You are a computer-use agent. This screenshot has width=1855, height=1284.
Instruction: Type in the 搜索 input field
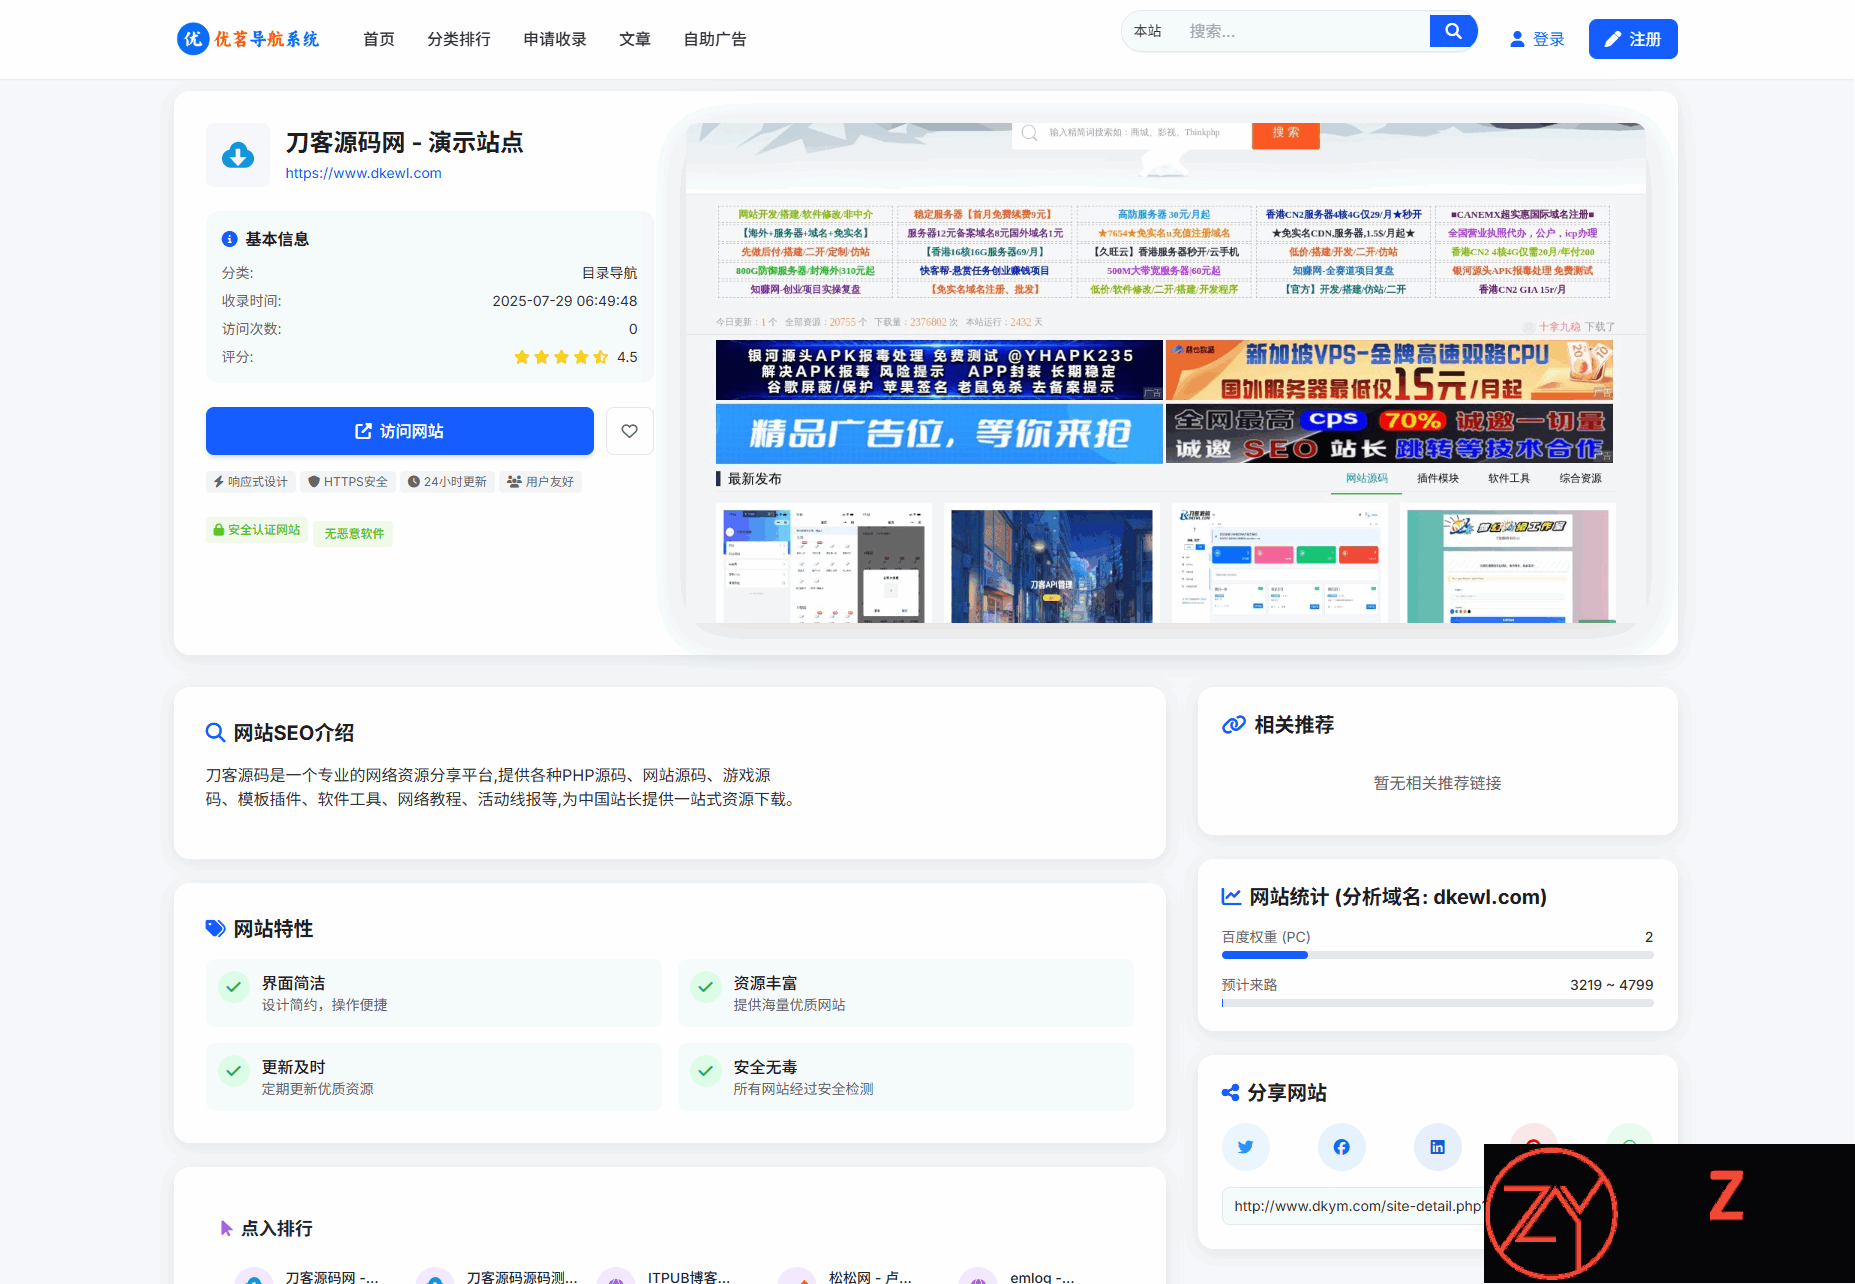tap(1300, 31)
